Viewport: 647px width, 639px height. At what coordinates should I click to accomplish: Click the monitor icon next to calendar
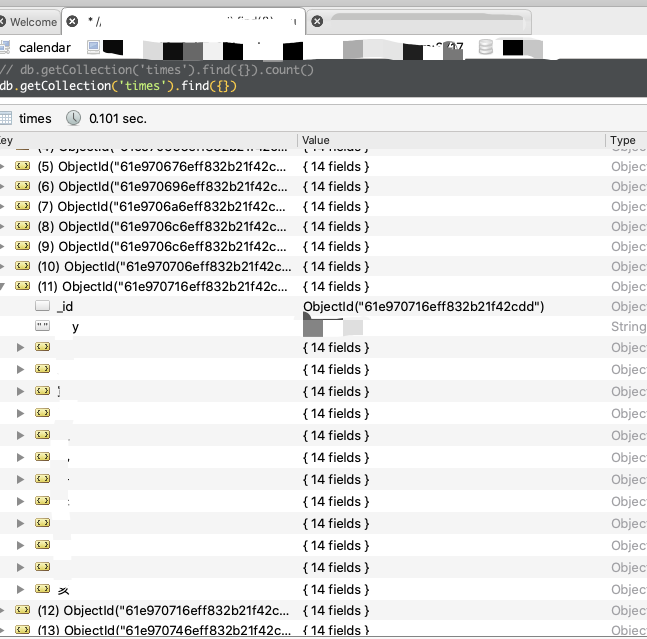[x=93, y=47]
